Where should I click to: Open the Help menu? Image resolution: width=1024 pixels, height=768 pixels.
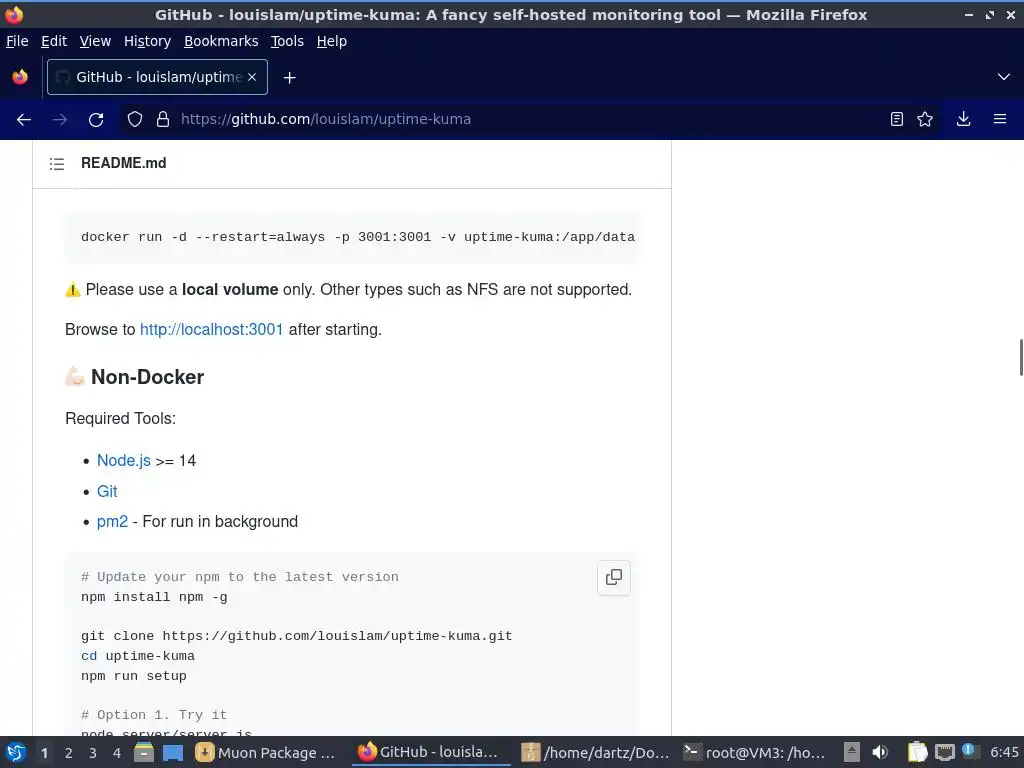pyautogui.click(x=332, y=41)
